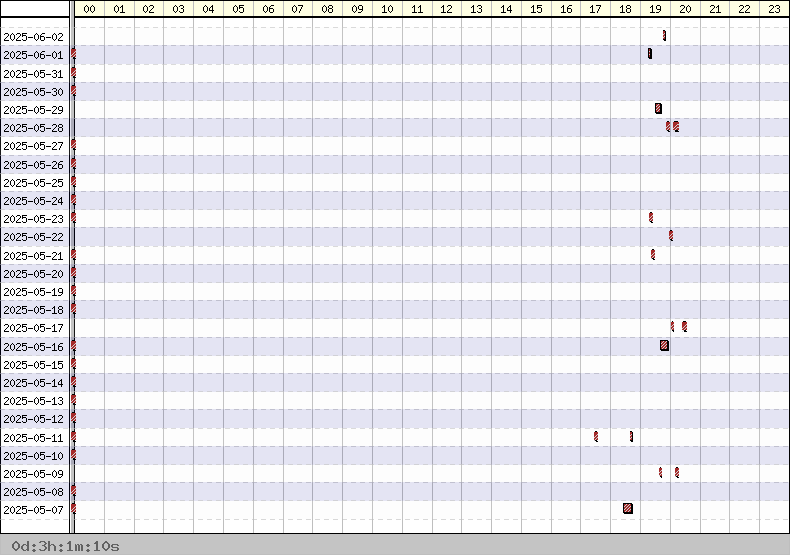The image size is (790, 555).
Task: Click the midnight marker on the 2025-05-20 row
Action: coord(74,272)
